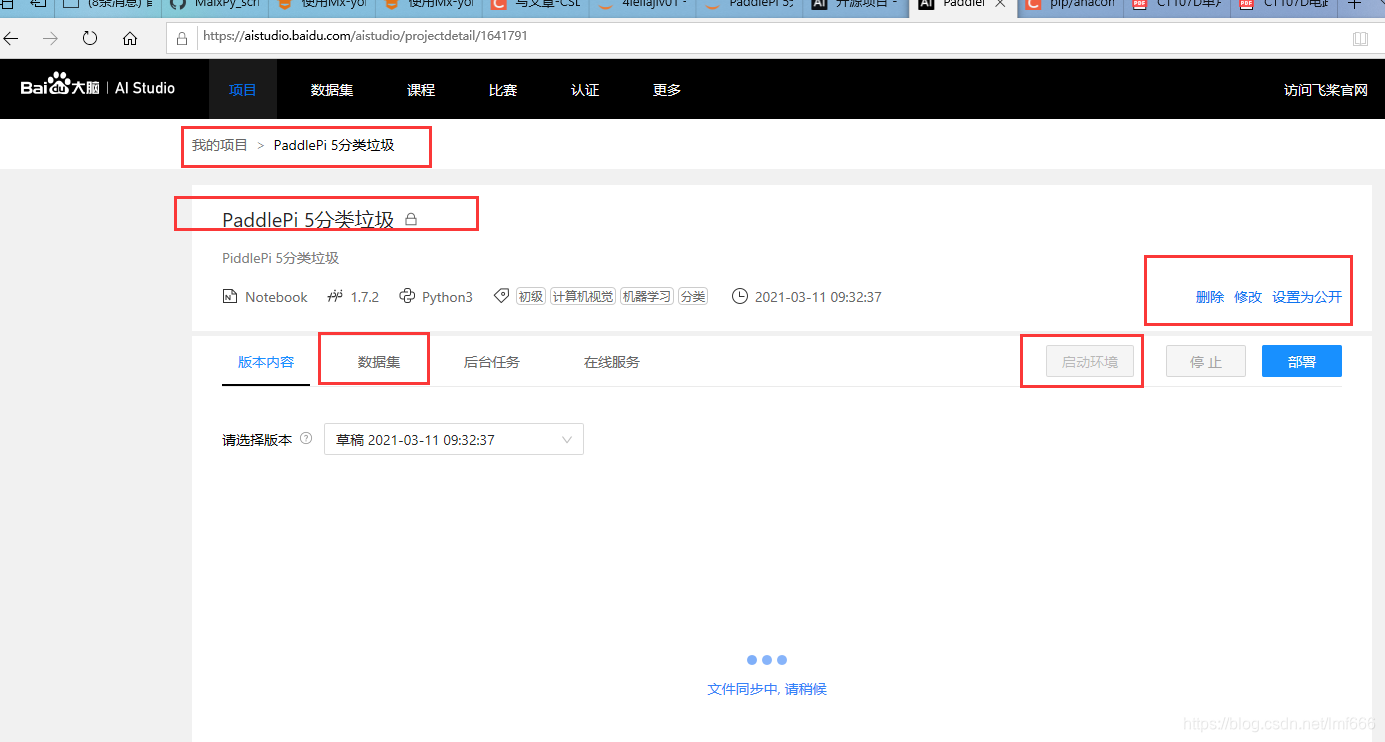Viewport: 1385px width, 742px height.
Task: Click the 2021-03-11 09:32:37 timestamp beside the clock
Action: pos(818,297)
